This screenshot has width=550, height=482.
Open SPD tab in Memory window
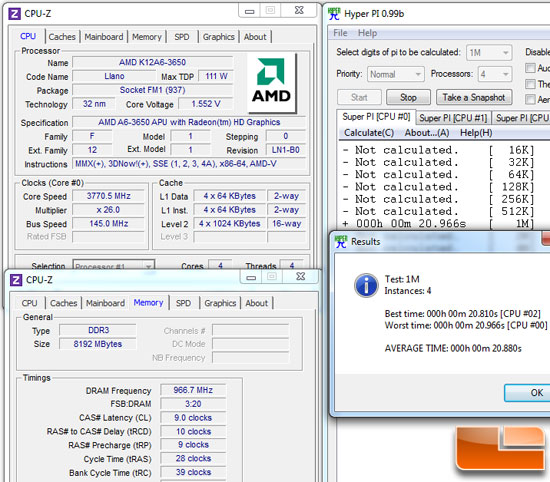(183, 303)
